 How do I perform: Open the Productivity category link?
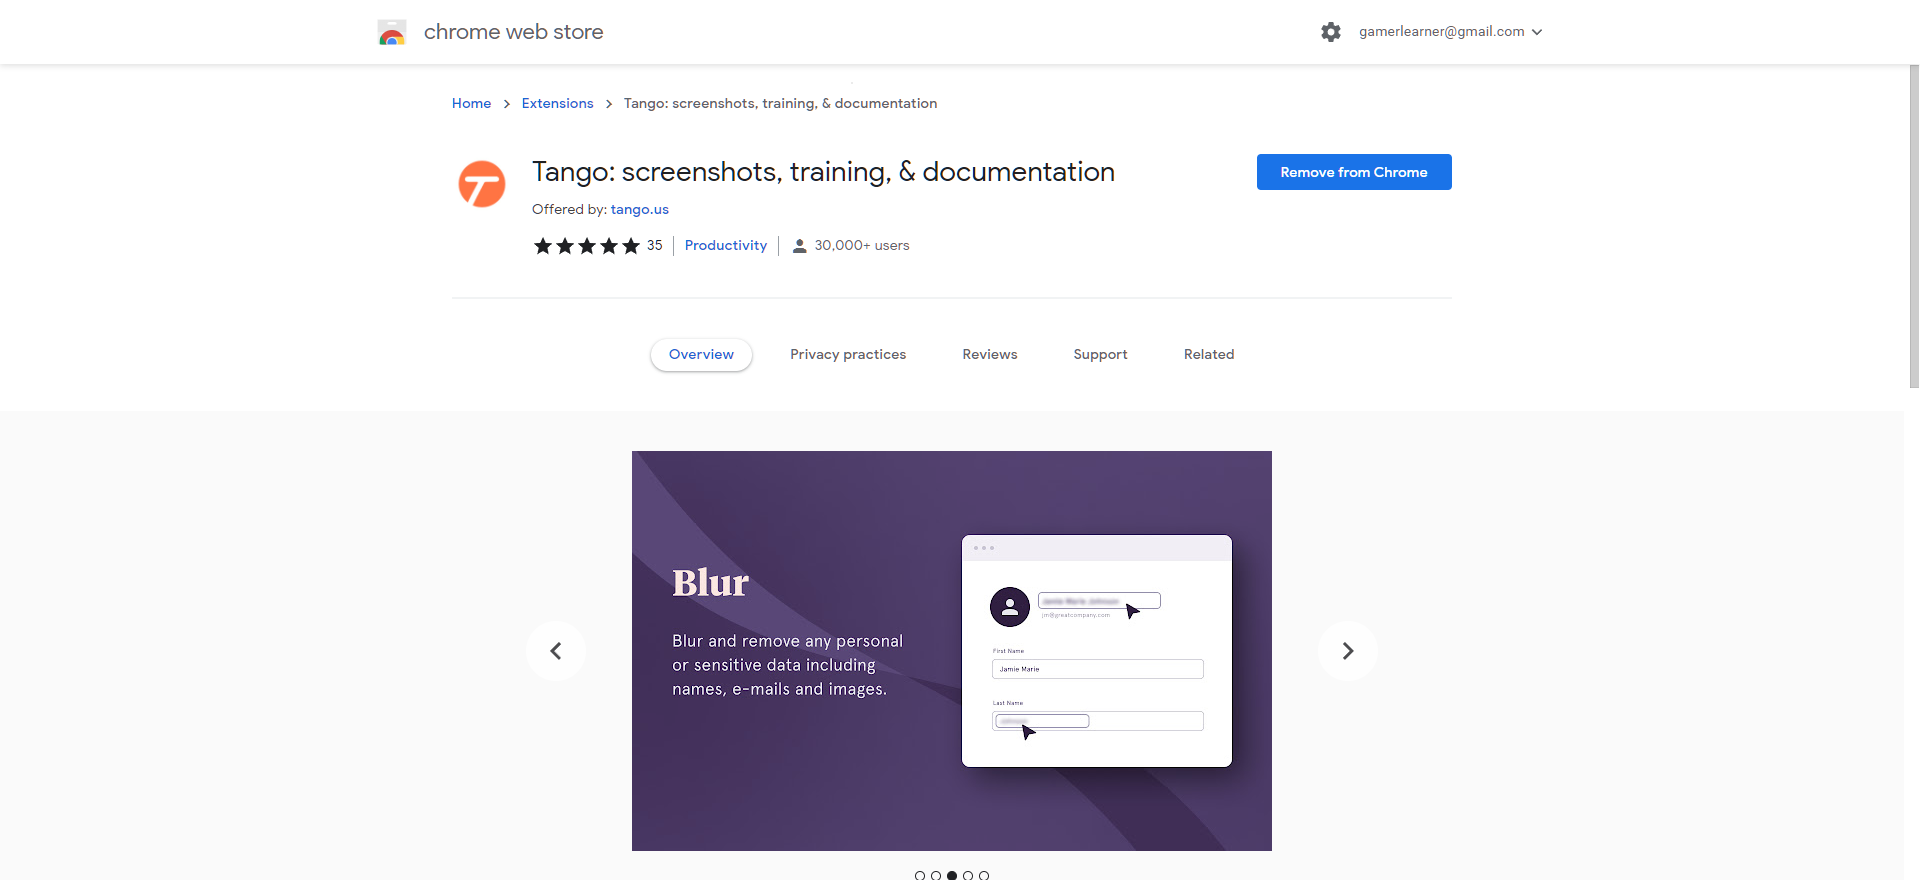point(726,246)
